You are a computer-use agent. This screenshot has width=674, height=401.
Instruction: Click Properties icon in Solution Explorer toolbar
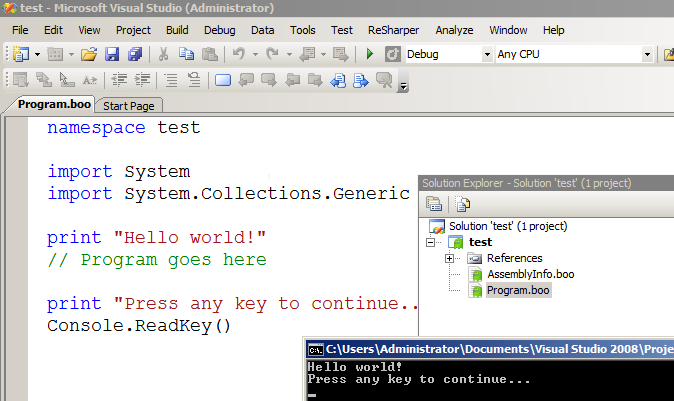point(434,204)
